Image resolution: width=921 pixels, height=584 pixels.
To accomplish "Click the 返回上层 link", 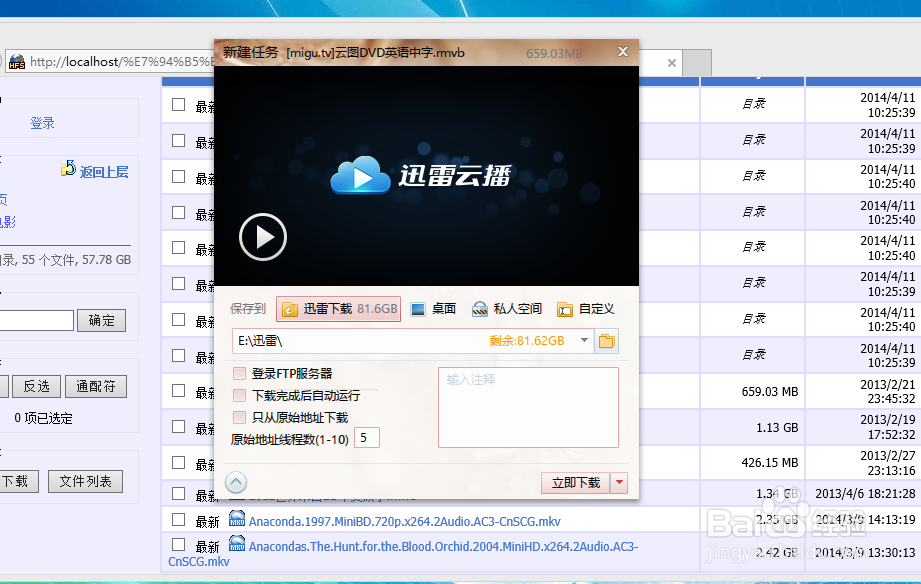I will 104,172.
